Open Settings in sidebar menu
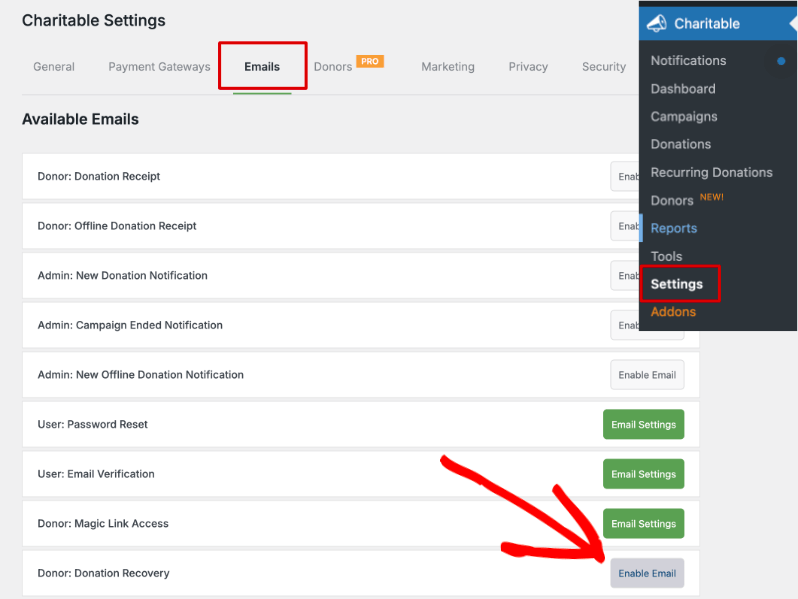This screenshot has width=798, height=599. [x=677, y=284]
